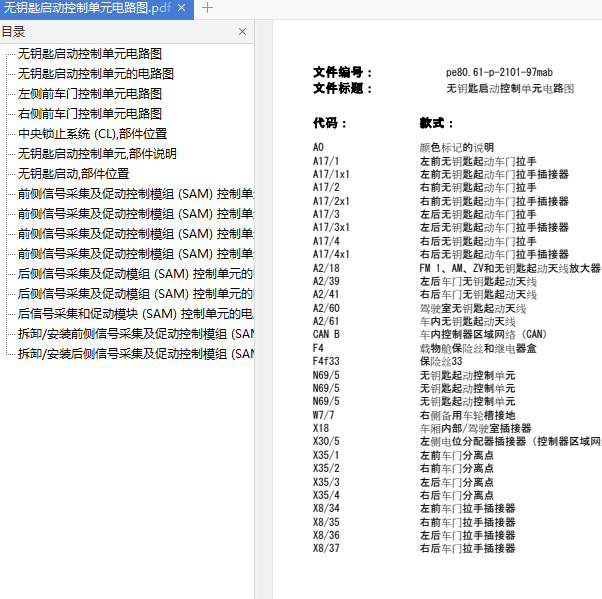Open outline item 无钥匙启动,部件位置

tap(73, 174)
